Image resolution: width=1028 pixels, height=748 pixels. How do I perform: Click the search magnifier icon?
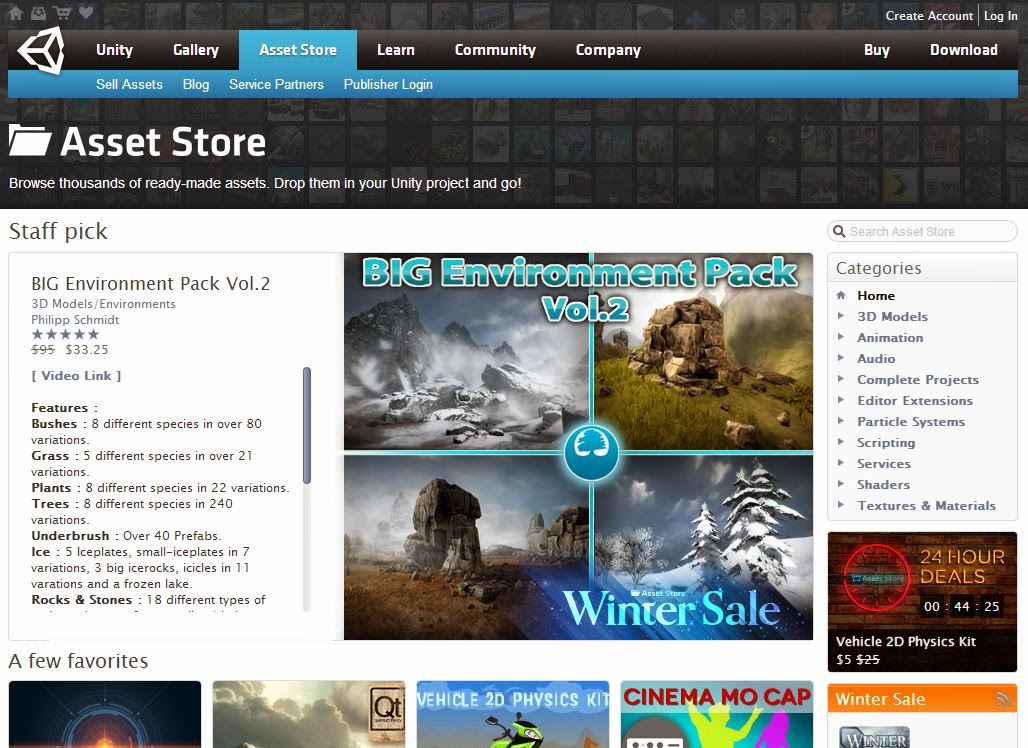[x=839, y=231]
